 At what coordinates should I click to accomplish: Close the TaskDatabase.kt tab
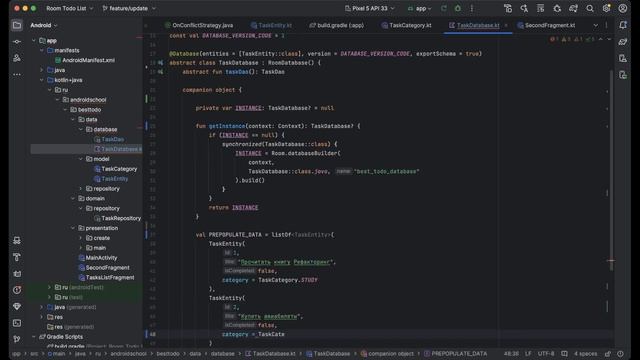(506, 25)
